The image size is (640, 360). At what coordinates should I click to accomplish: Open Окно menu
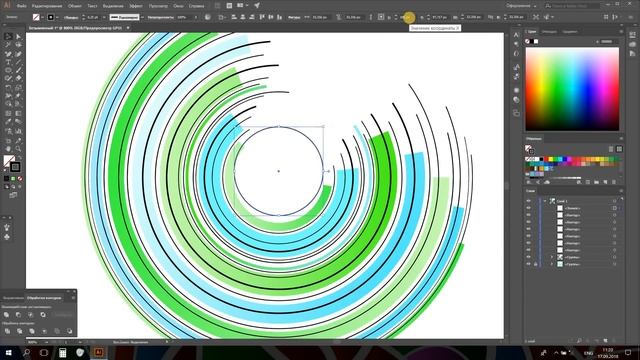(x=178, y=6)
